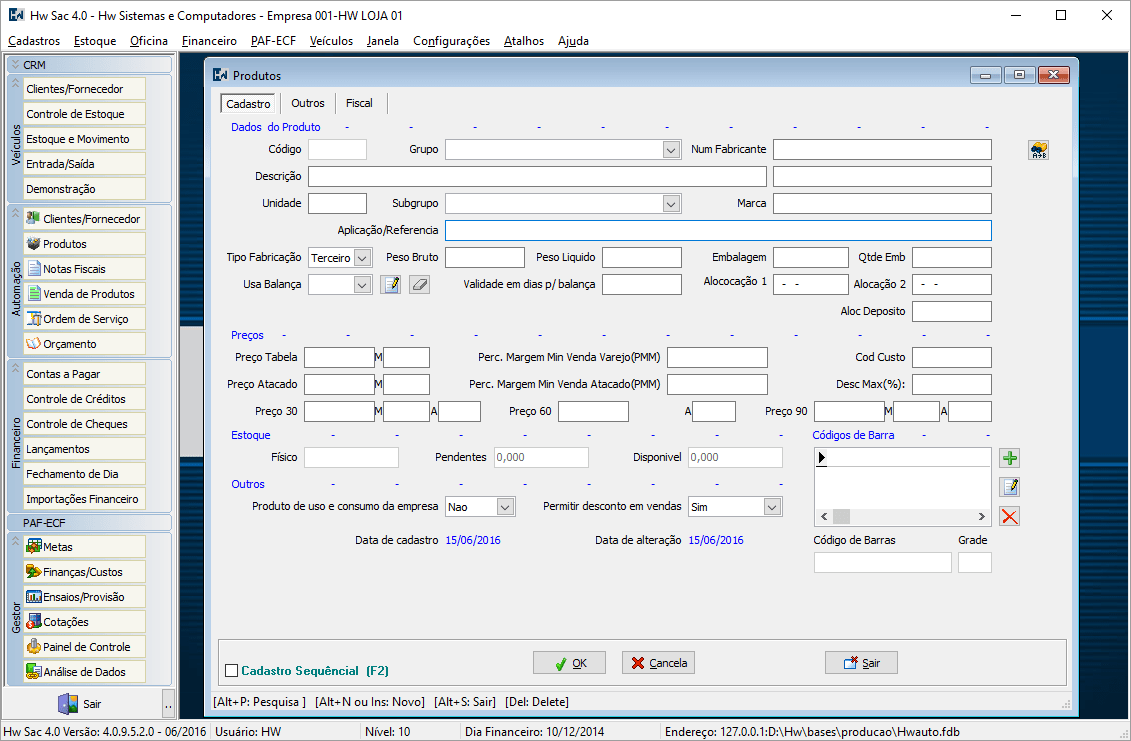Click the OK button

click(569, 663)
